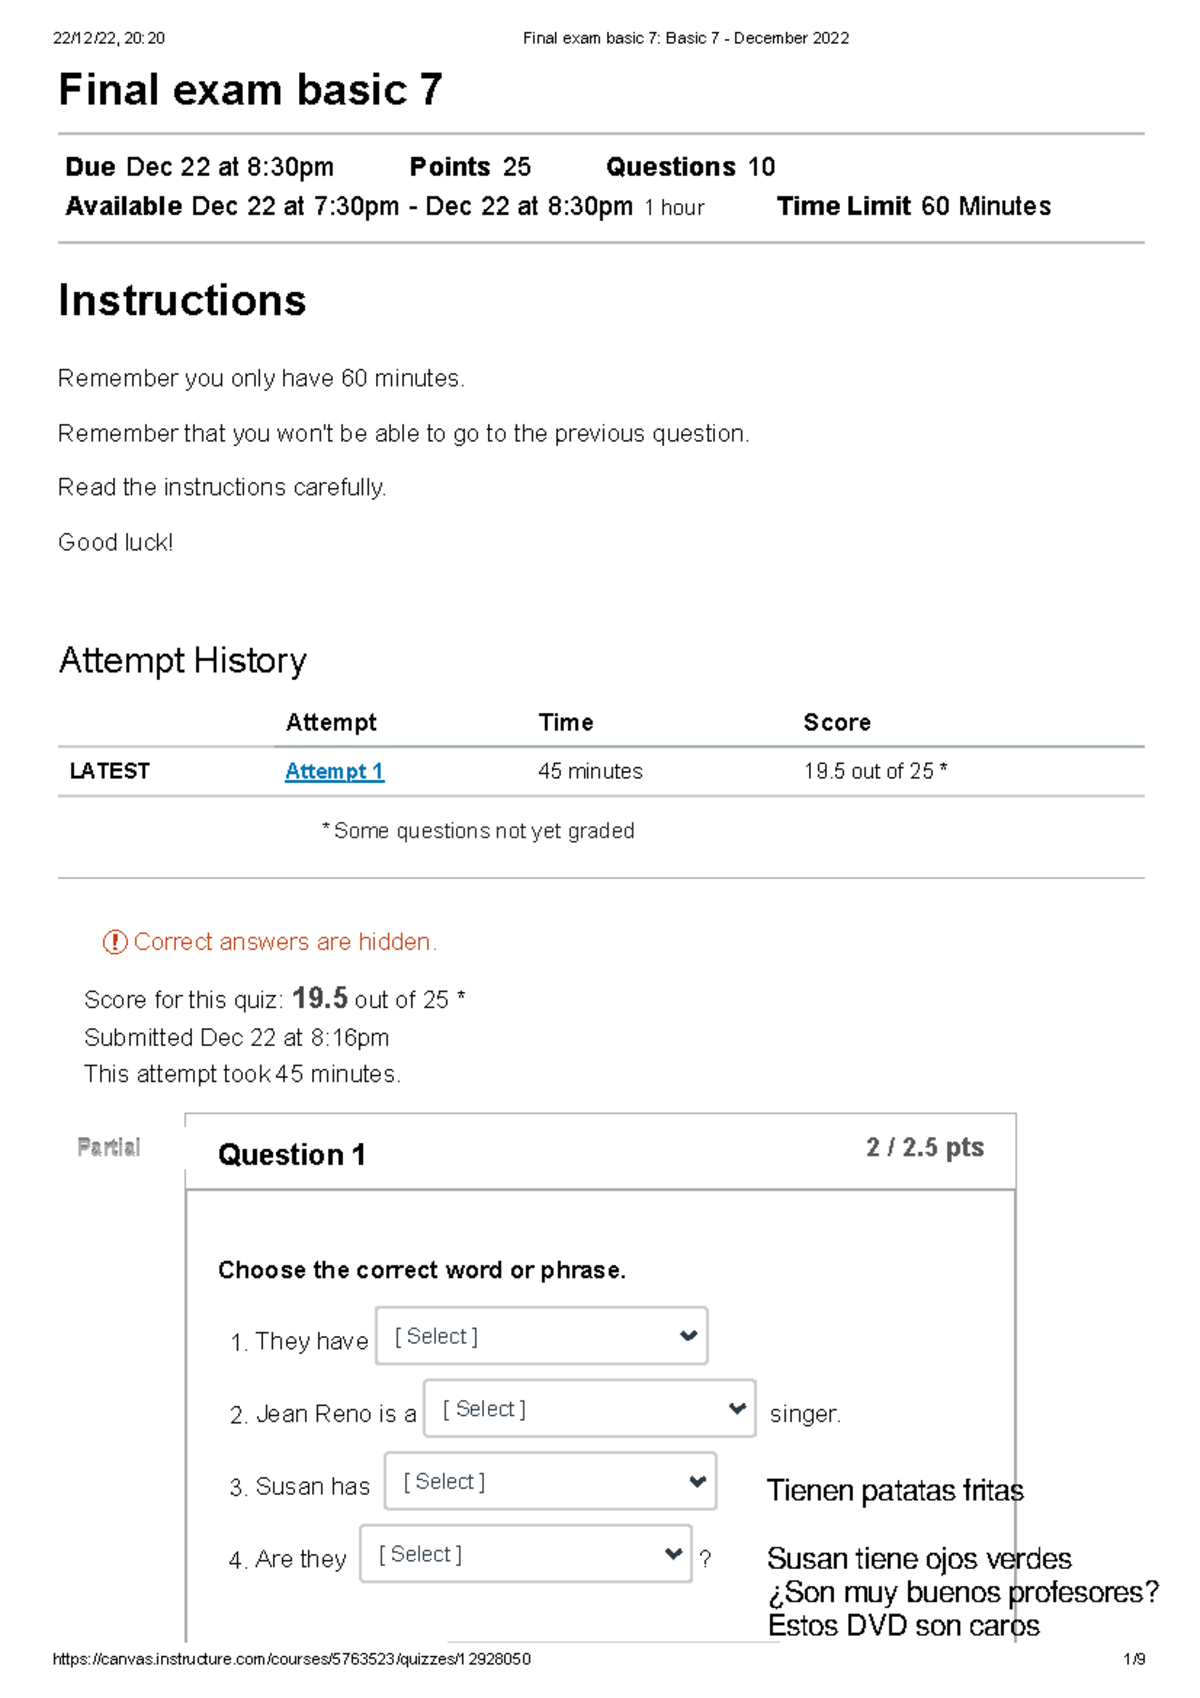The height and width of the screenshot is (1698, 1200).
Task: Click the 'Attempt History' heading
Action: [183, 660]
